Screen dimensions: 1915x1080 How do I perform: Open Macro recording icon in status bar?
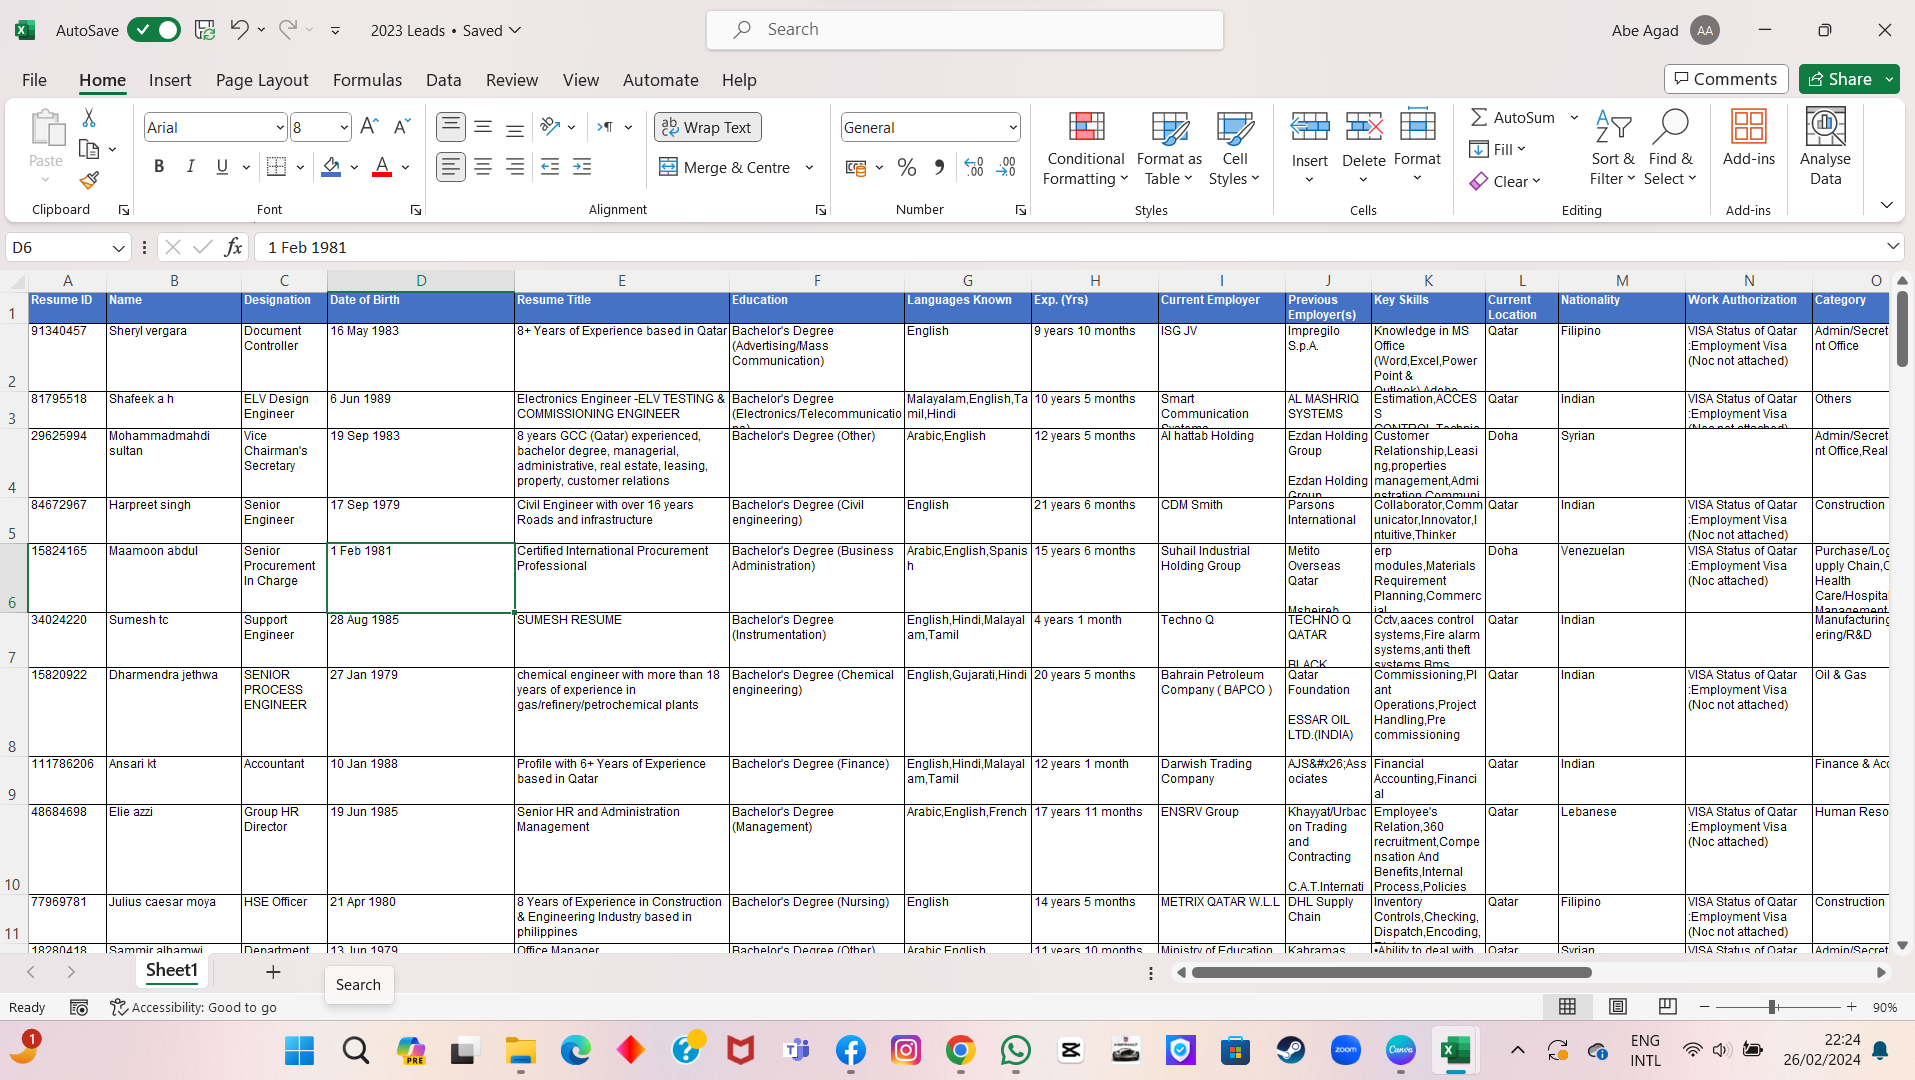79,1007
